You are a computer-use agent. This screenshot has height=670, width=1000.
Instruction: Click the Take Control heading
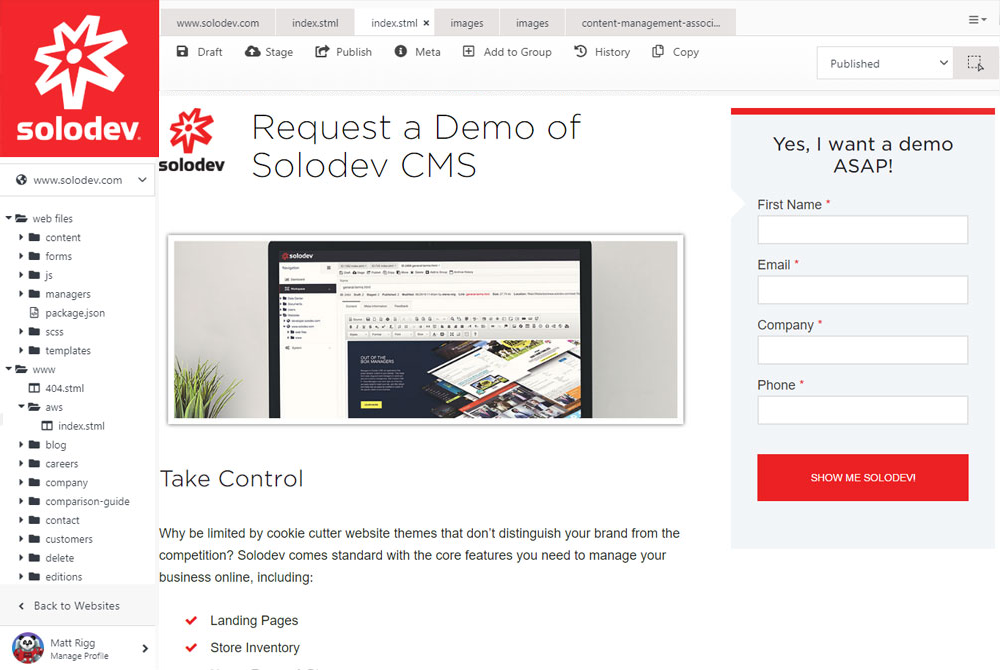coord(232,479)
